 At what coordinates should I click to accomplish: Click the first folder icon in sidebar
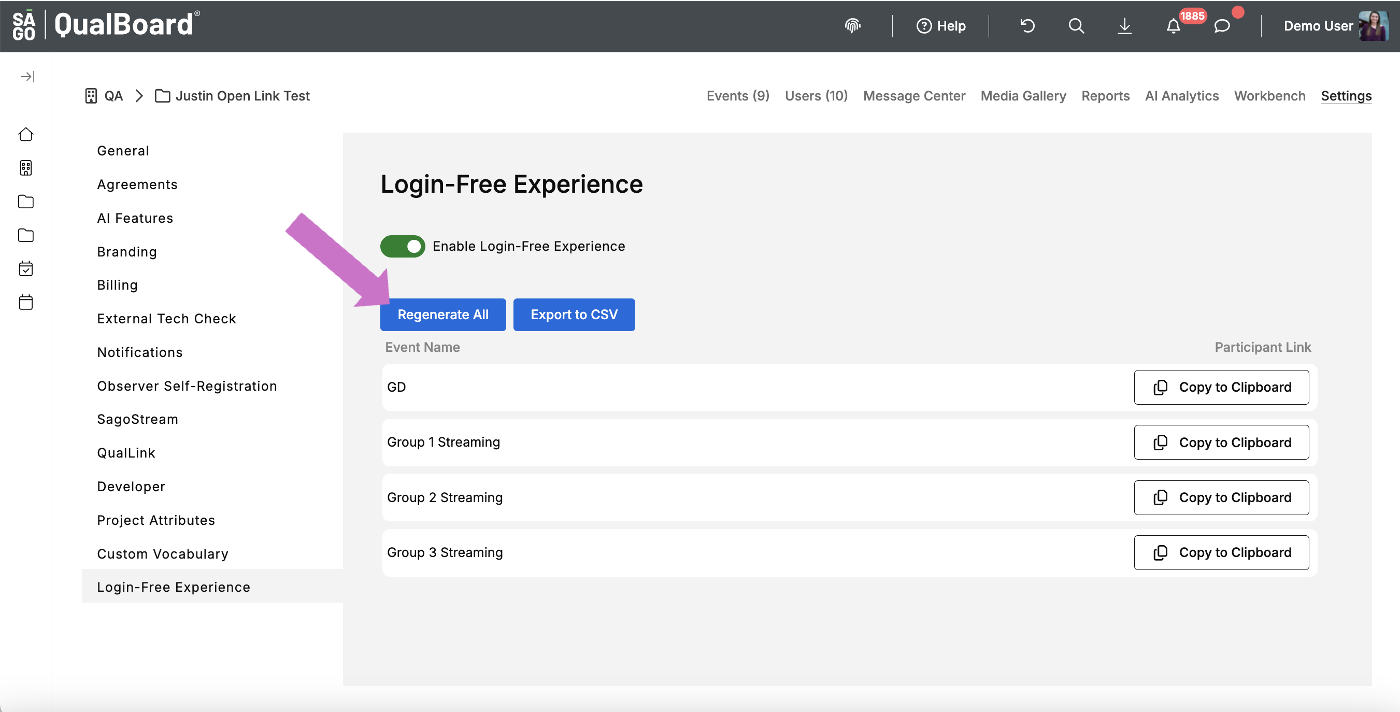point(26,202)
